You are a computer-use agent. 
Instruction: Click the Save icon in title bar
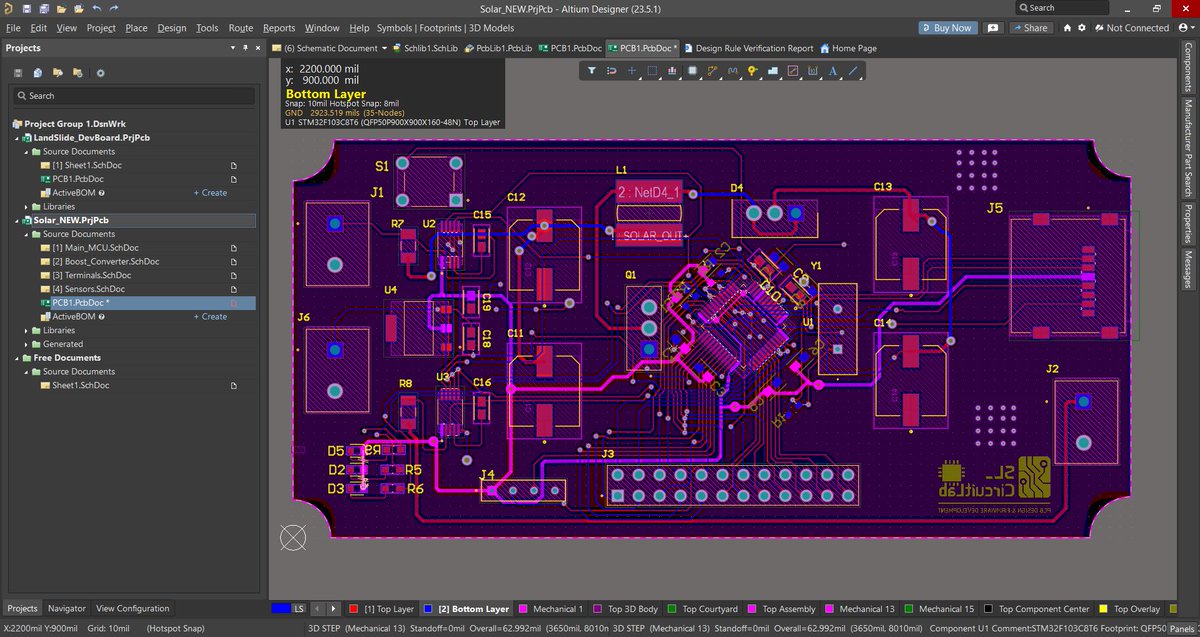click(x=27, y=8)
